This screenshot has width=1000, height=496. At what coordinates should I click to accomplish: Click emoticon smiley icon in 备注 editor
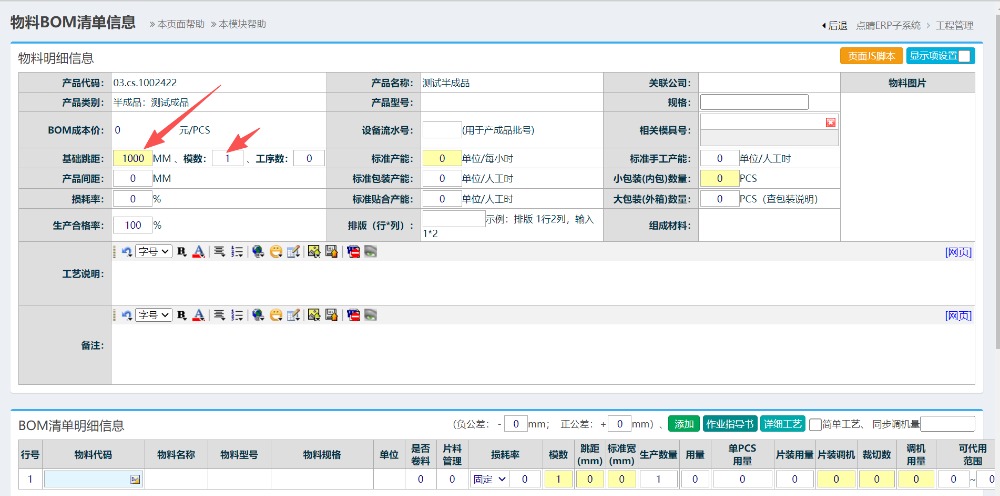click(275, 315)
